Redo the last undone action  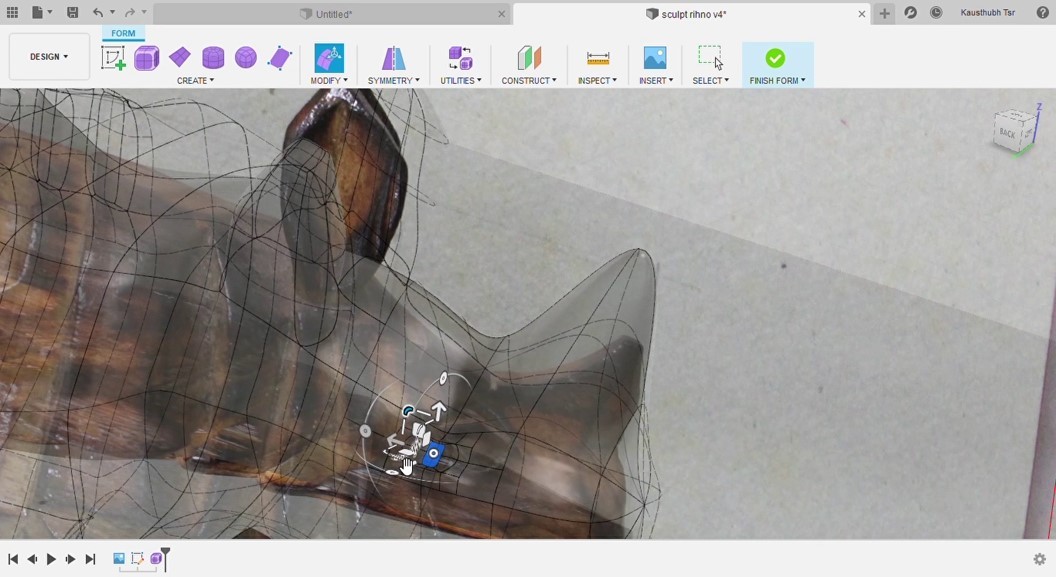pos(129,12)
